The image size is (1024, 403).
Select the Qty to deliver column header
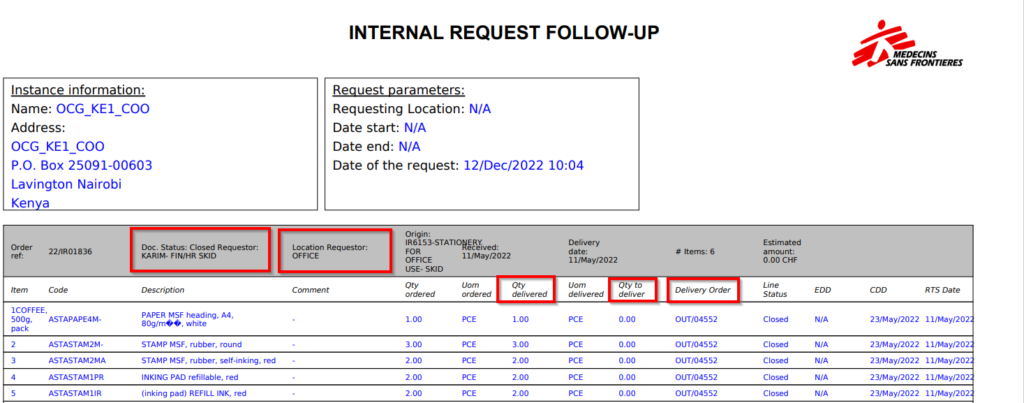click(x=632, y=290)
